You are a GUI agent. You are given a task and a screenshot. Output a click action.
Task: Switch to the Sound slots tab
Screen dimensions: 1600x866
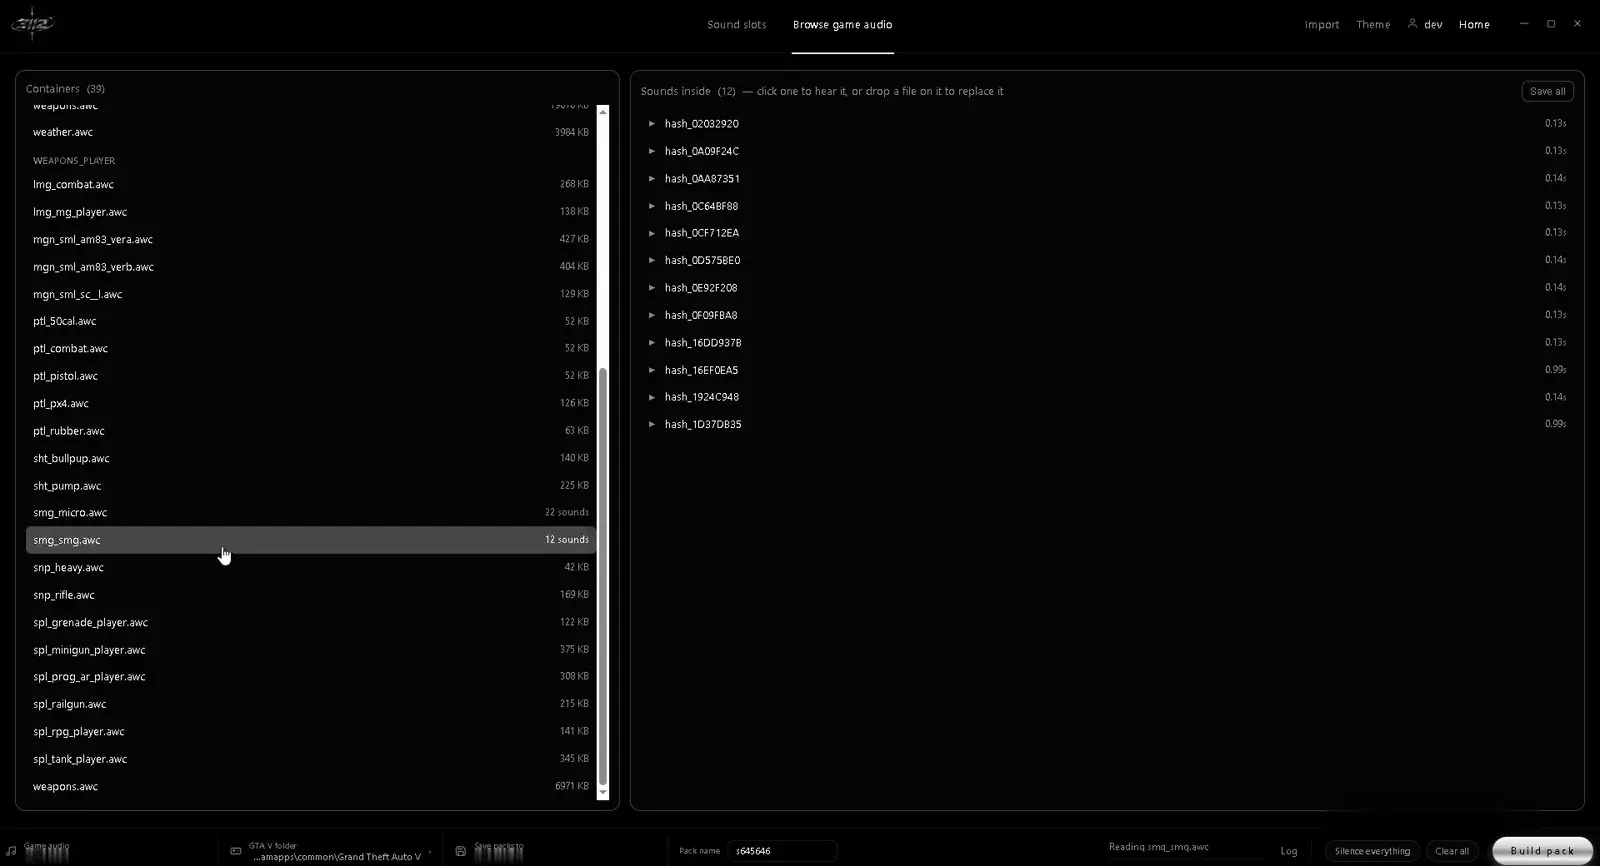click(x=737, y=25)
